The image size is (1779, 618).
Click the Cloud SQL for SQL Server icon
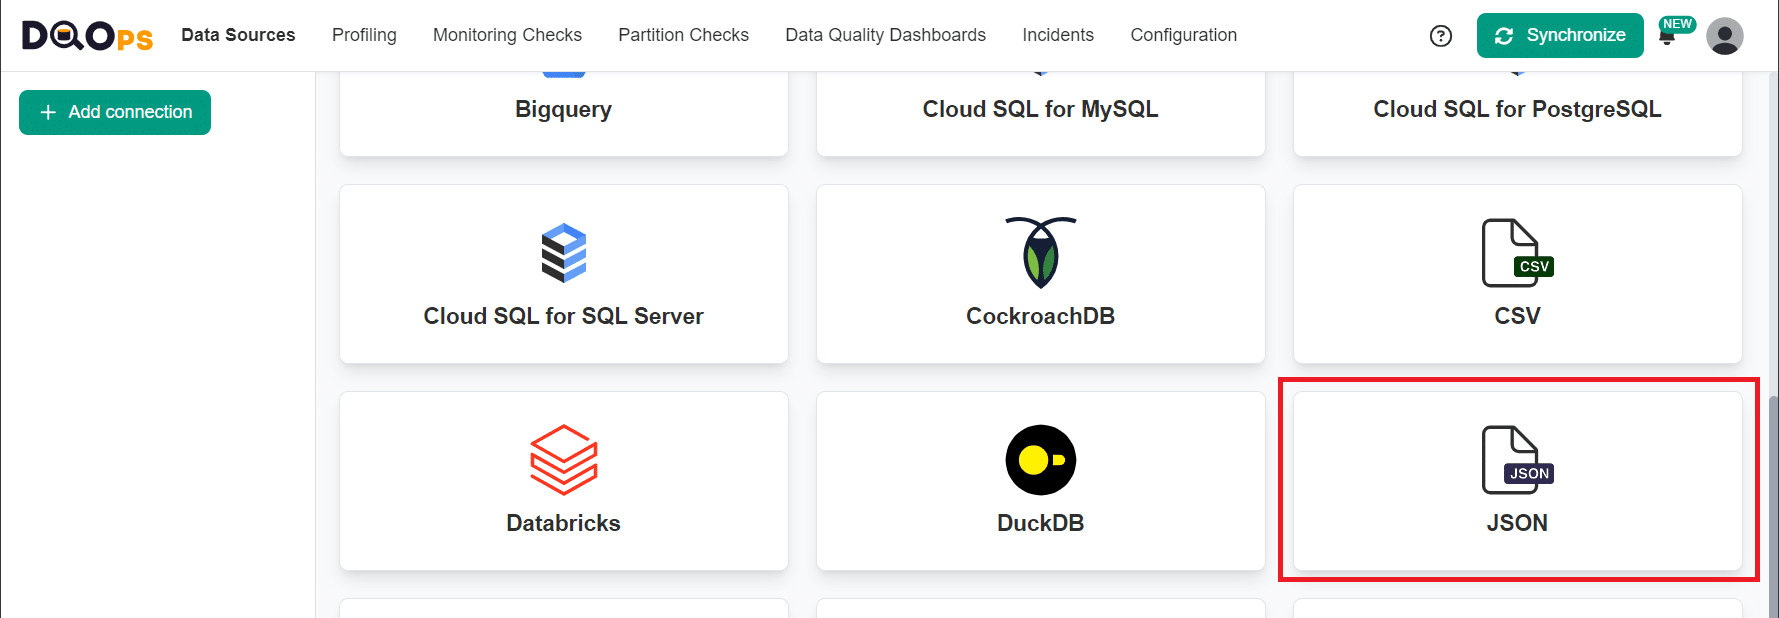tap(564, 252)
